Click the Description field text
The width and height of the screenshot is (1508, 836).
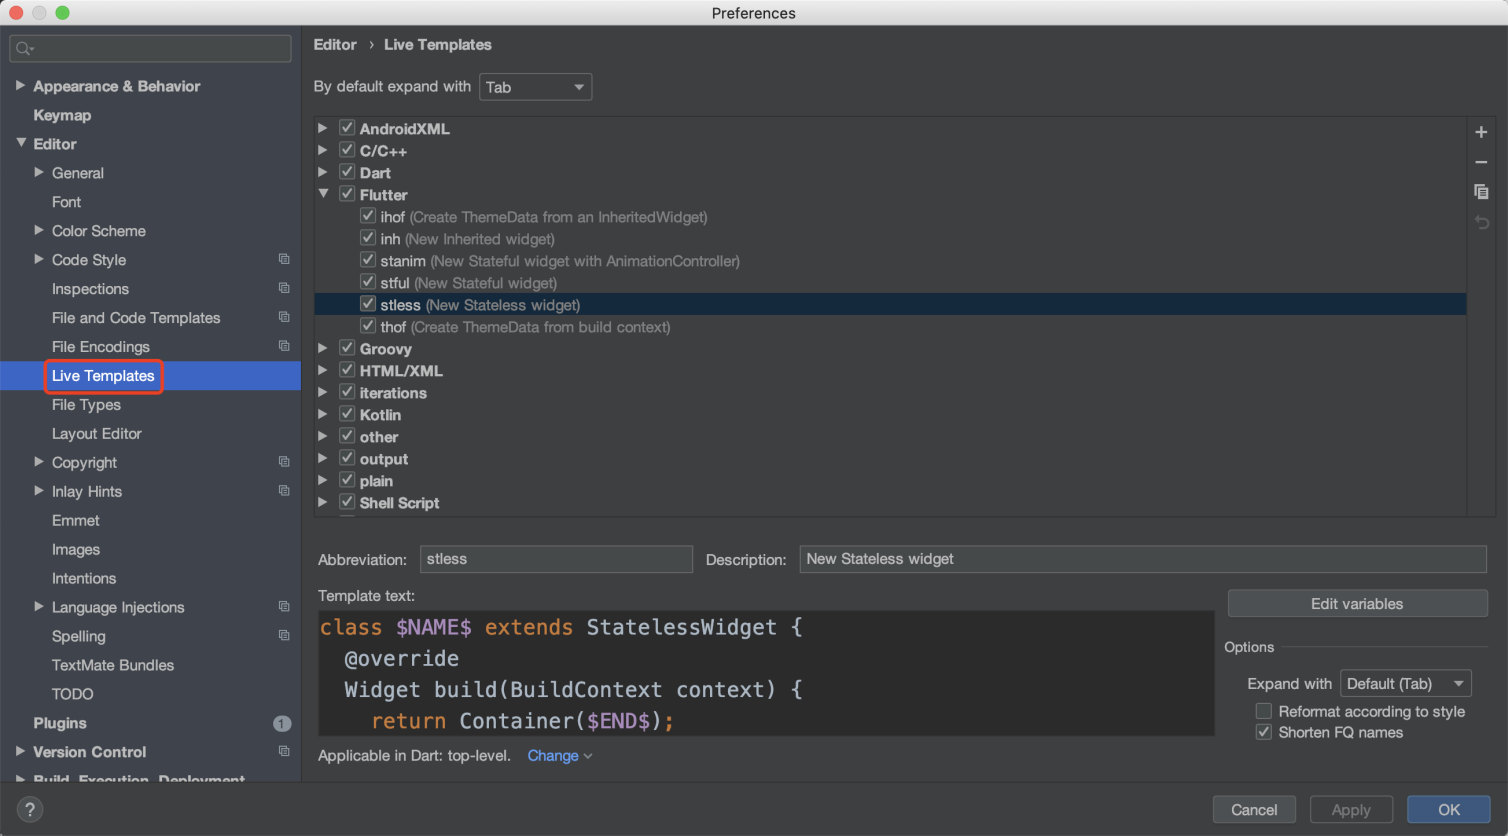coord(1143,559)
